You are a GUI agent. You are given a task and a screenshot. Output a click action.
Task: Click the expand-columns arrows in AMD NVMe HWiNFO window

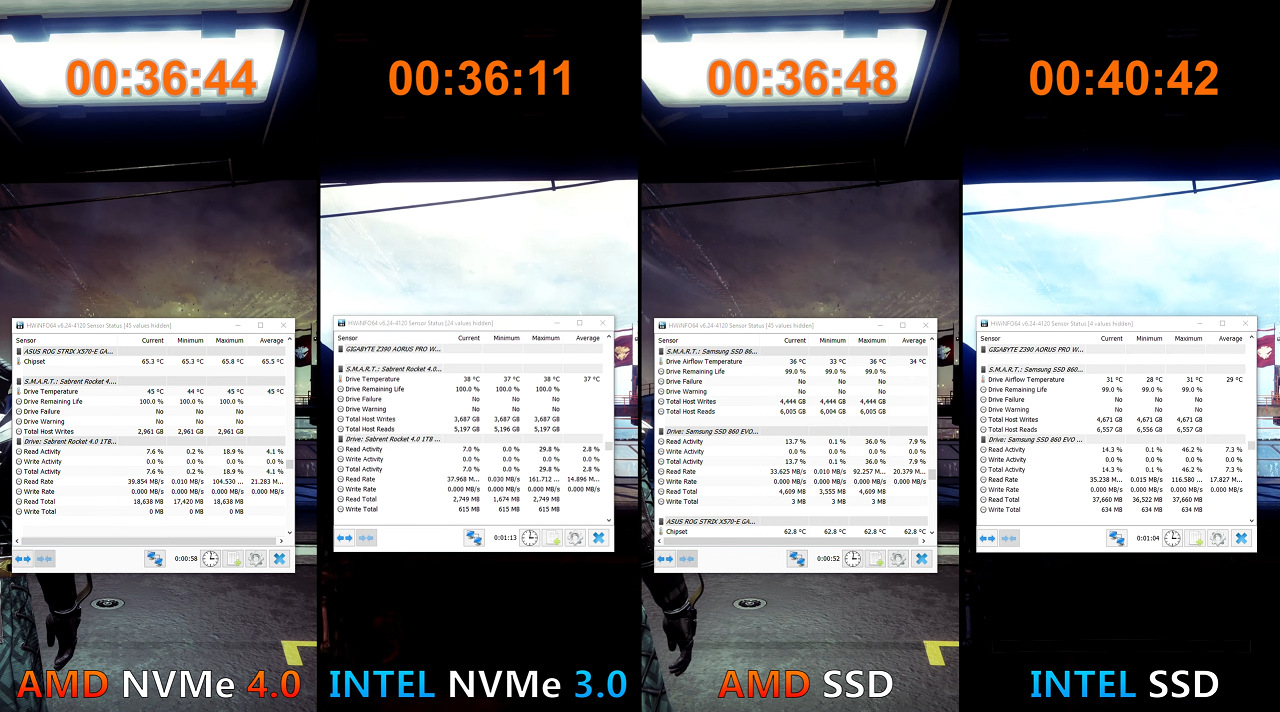point(24,558)
